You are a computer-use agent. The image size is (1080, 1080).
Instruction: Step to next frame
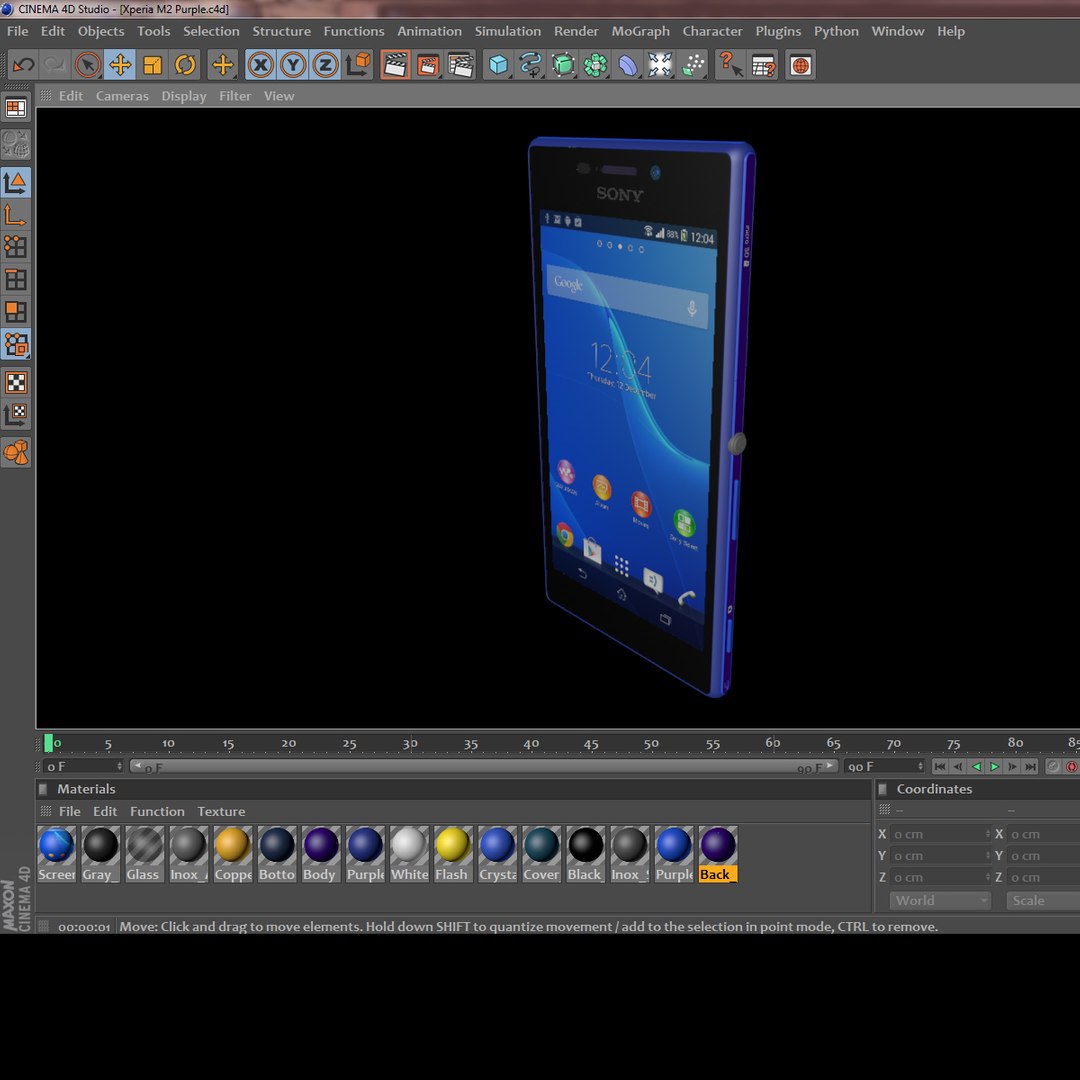click(1012, 767)
